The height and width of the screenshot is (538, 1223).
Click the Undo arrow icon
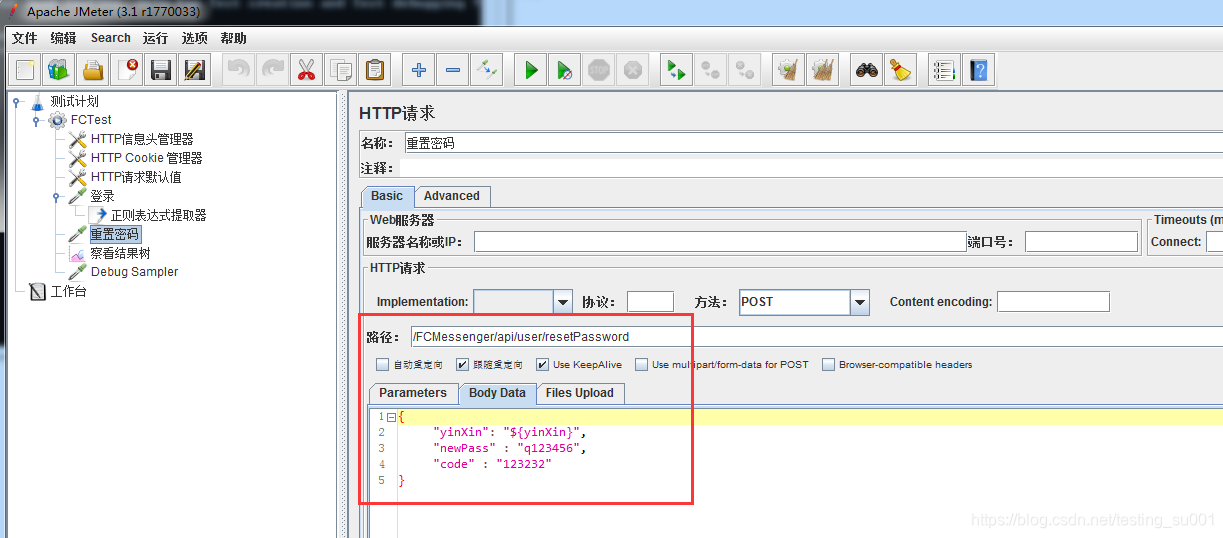pos(239,70)
